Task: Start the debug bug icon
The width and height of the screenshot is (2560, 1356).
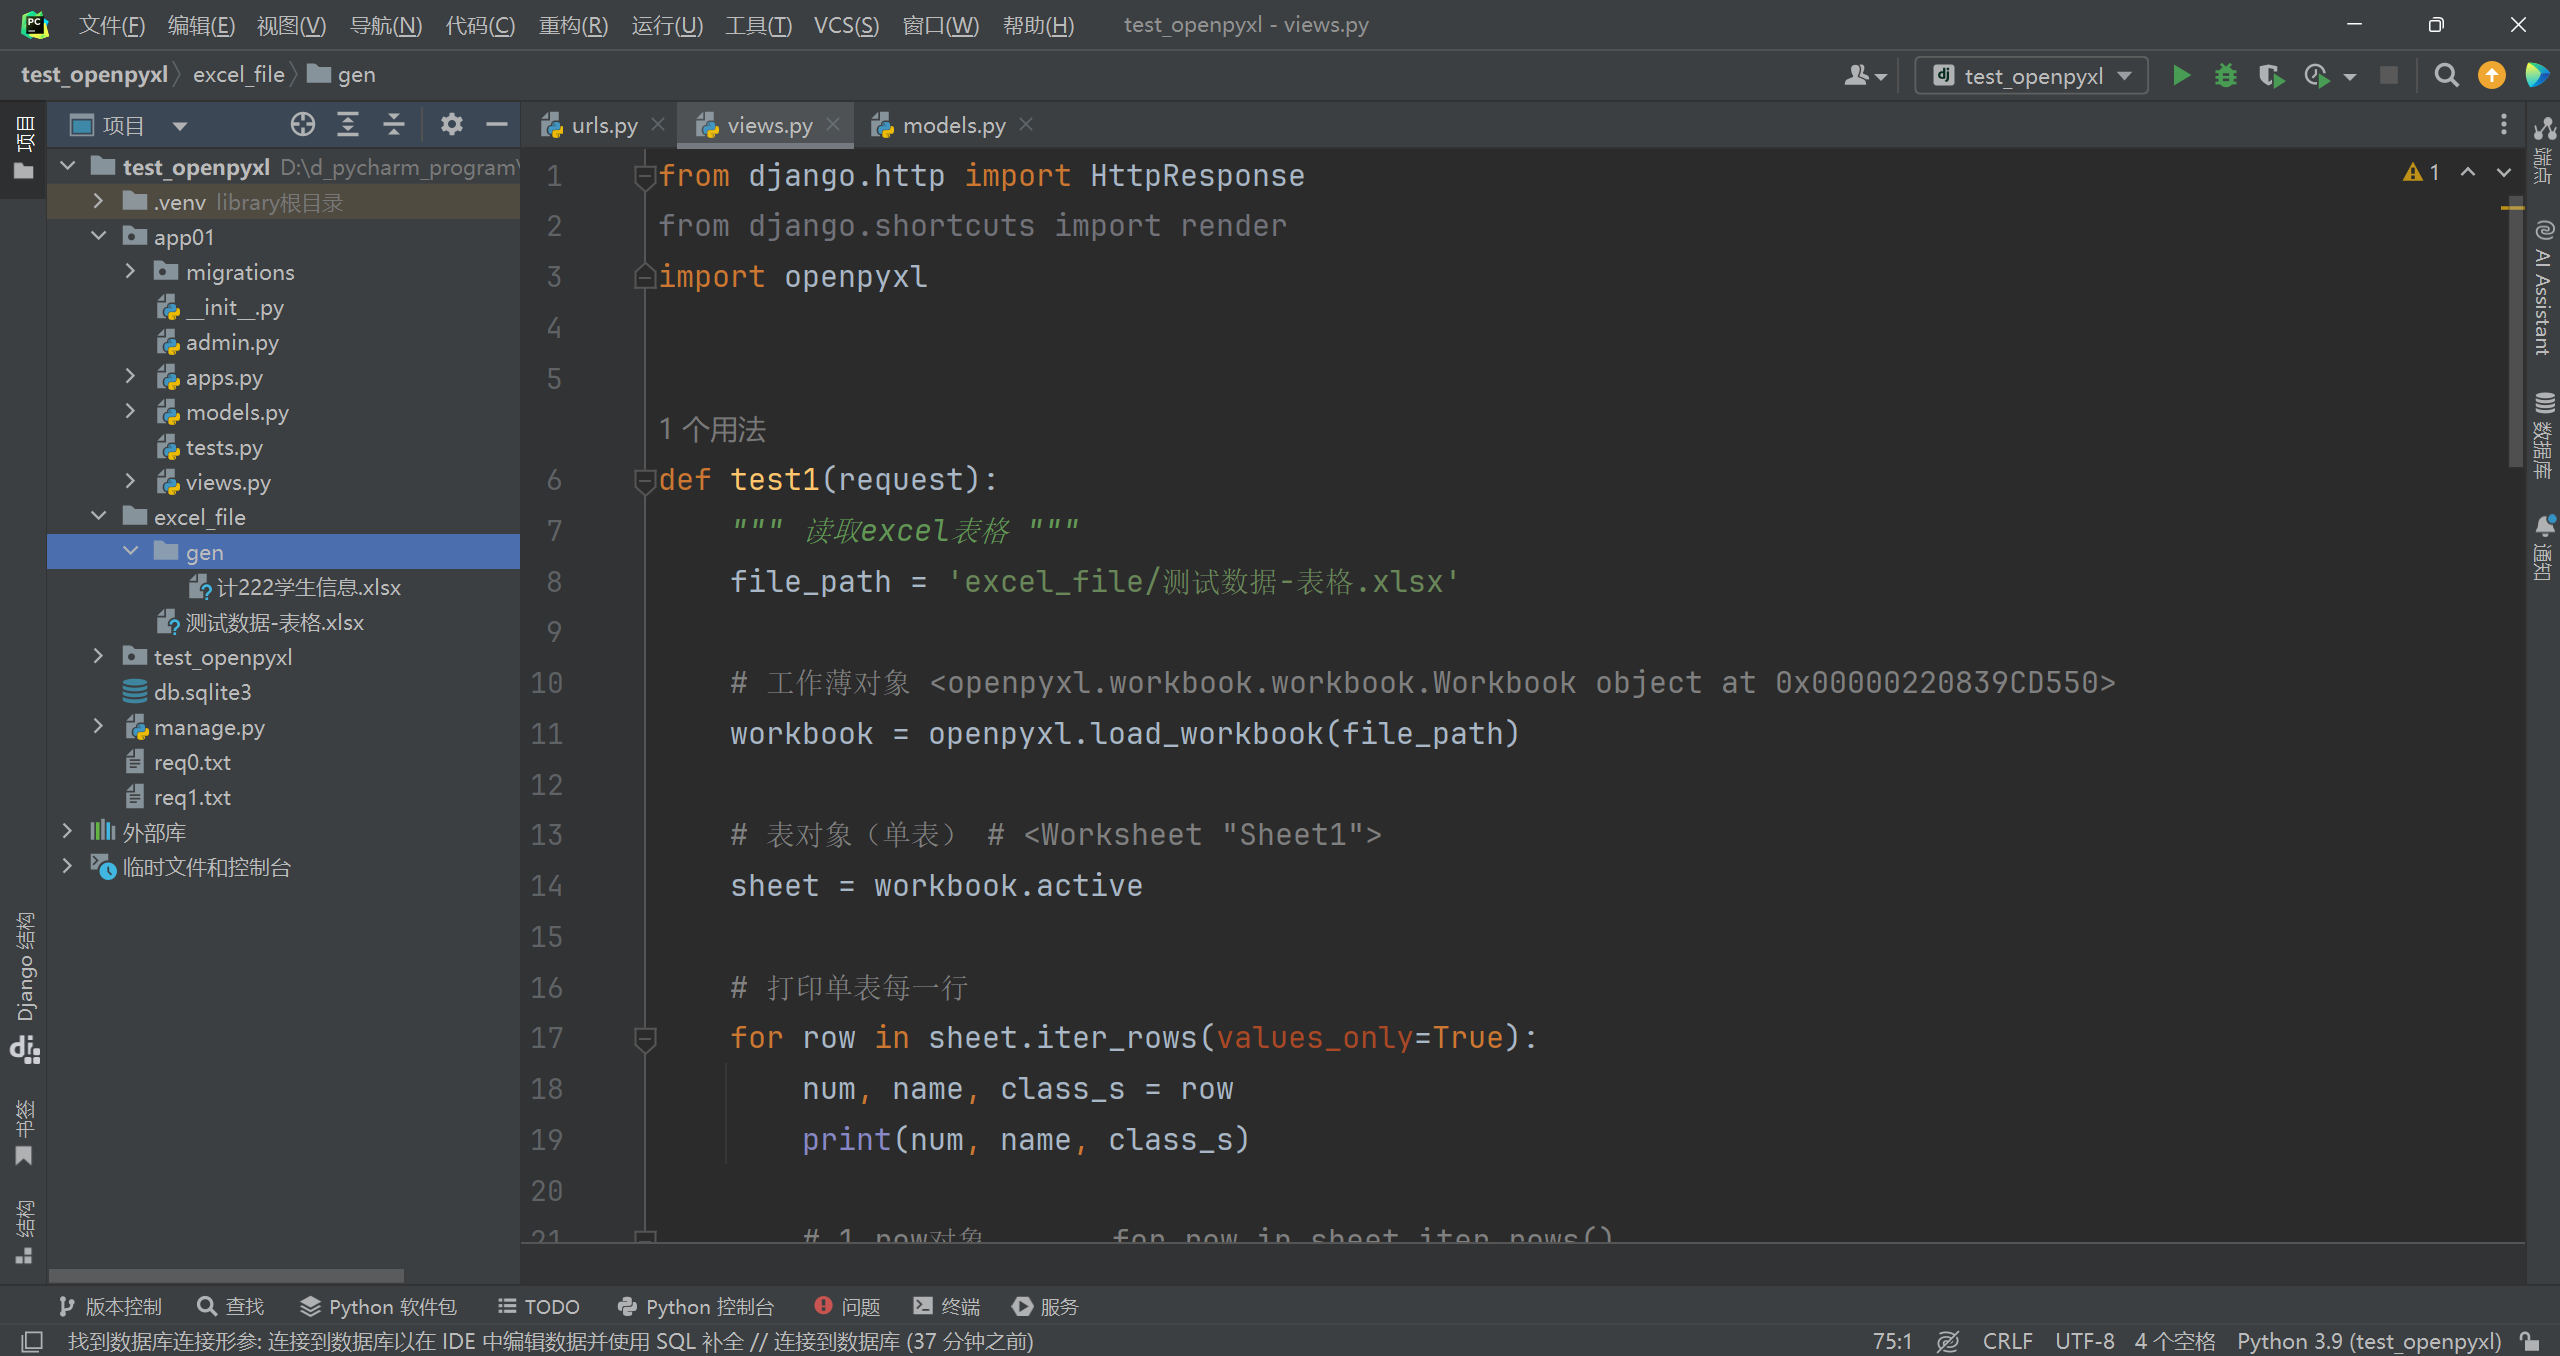Action: [x=2225, y=76]
